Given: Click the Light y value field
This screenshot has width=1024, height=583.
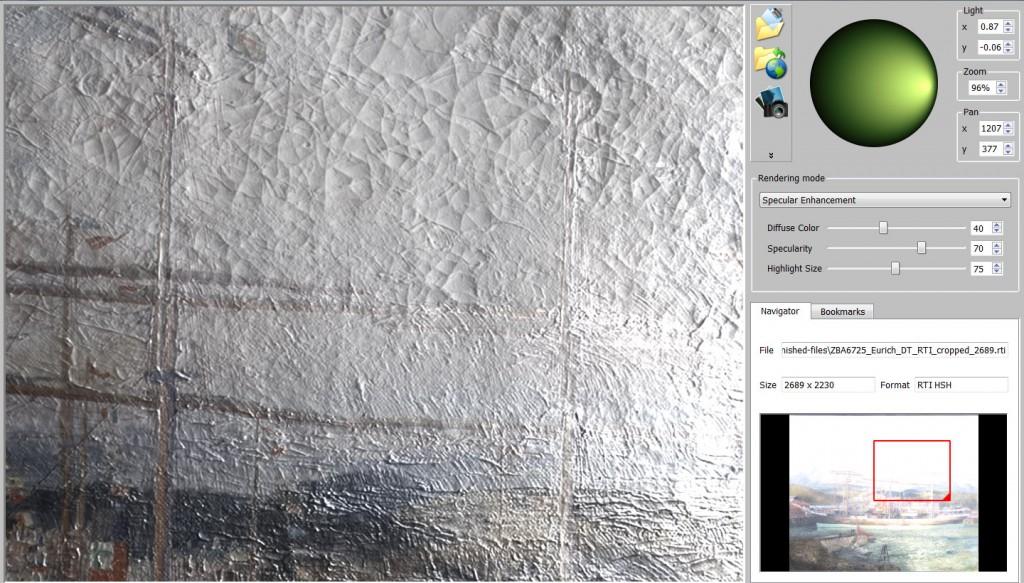Looking at the screenshot, I should [x=989, y=47].
